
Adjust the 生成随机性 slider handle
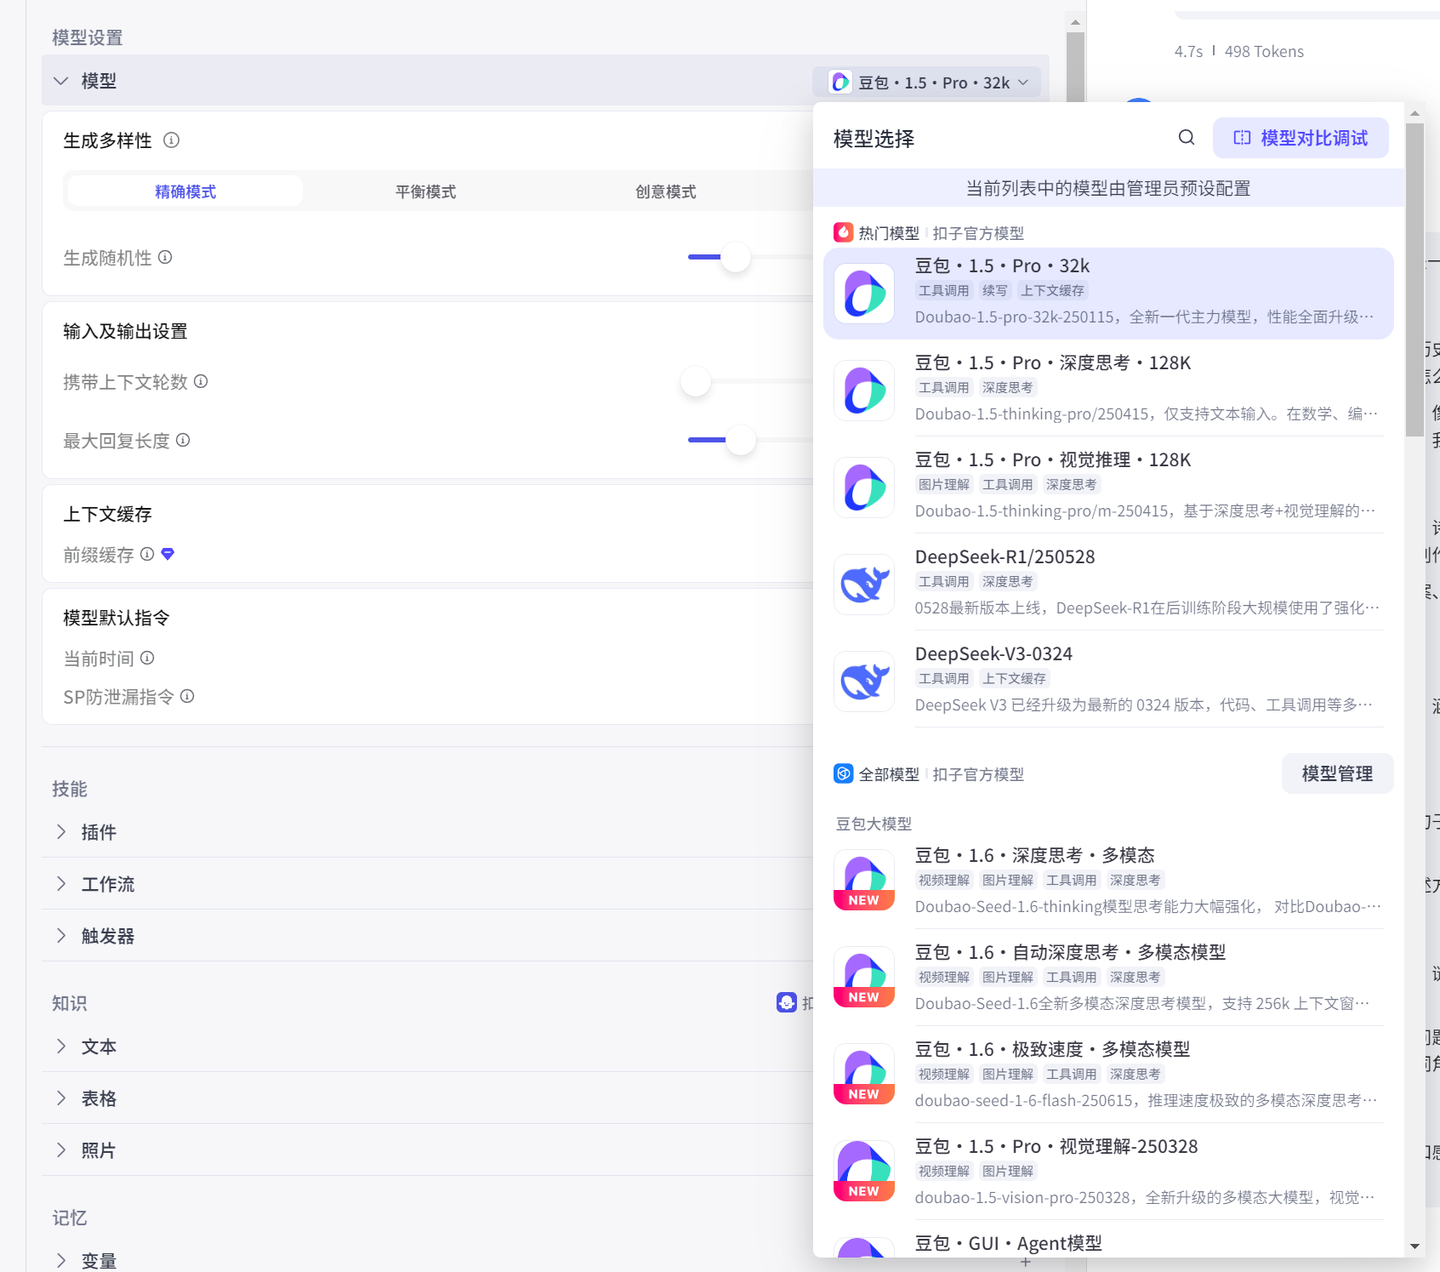click(x=736, y=257)
